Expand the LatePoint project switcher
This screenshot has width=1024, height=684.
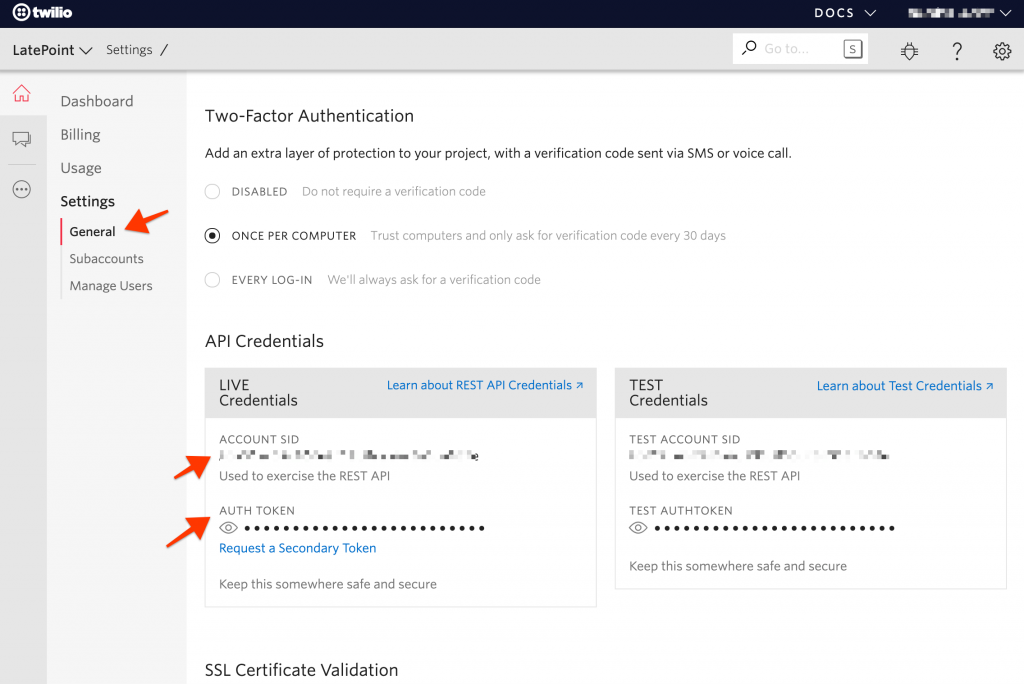52,49
